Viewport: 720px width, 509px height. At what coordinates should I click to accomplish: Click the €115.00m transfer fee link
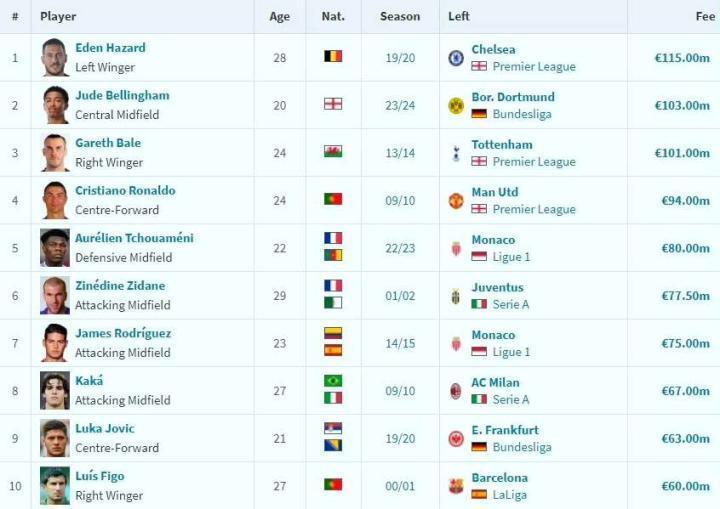click(x=682, y=58)
